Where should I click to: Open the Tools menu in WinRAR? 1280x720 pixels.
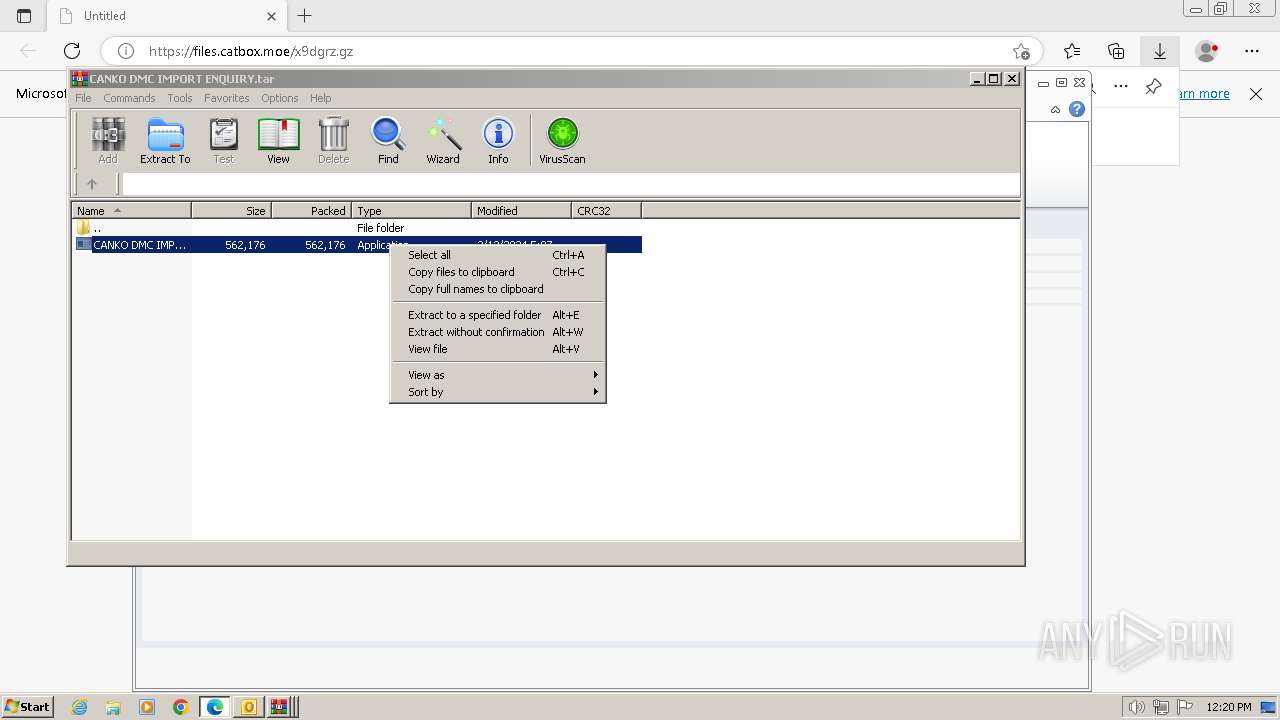pyautogui.click(x=180, y=98)
